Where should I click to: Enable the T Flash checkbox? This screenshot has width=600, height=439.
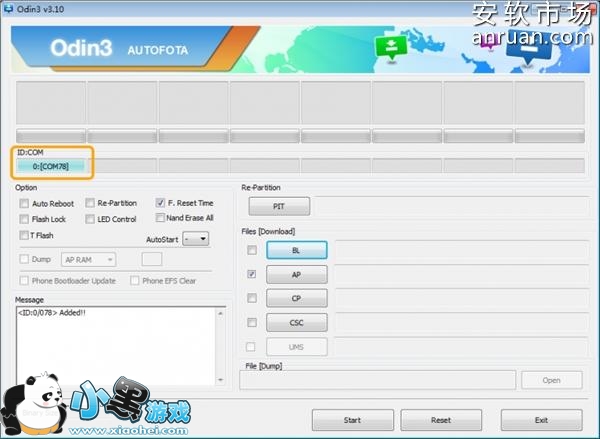click(x=24, y=235)
